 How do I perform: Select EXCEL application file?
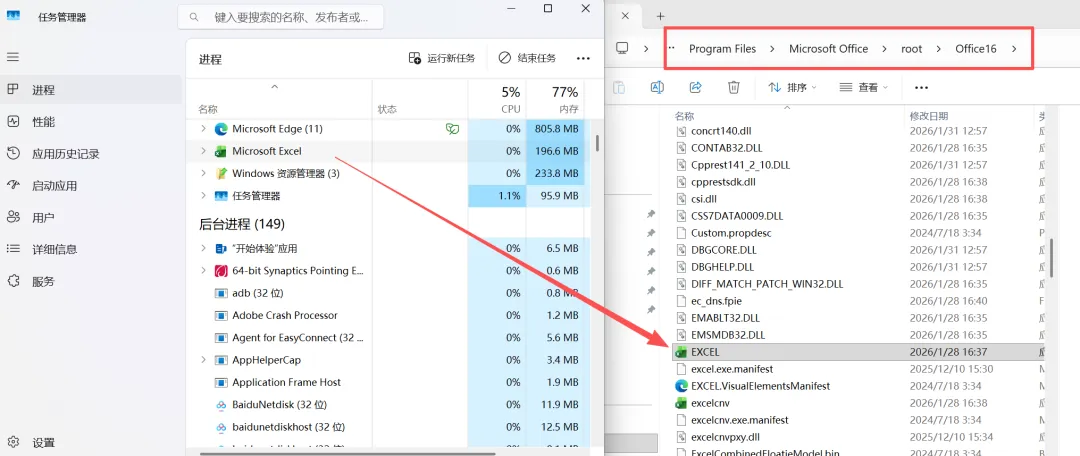857,352
